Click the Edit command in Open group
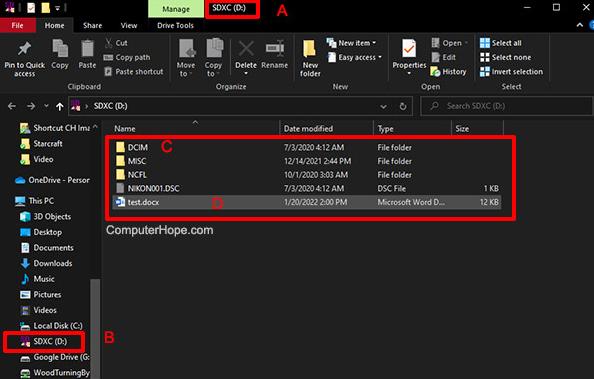Screen dimensions: 594x379 point(444,57)
